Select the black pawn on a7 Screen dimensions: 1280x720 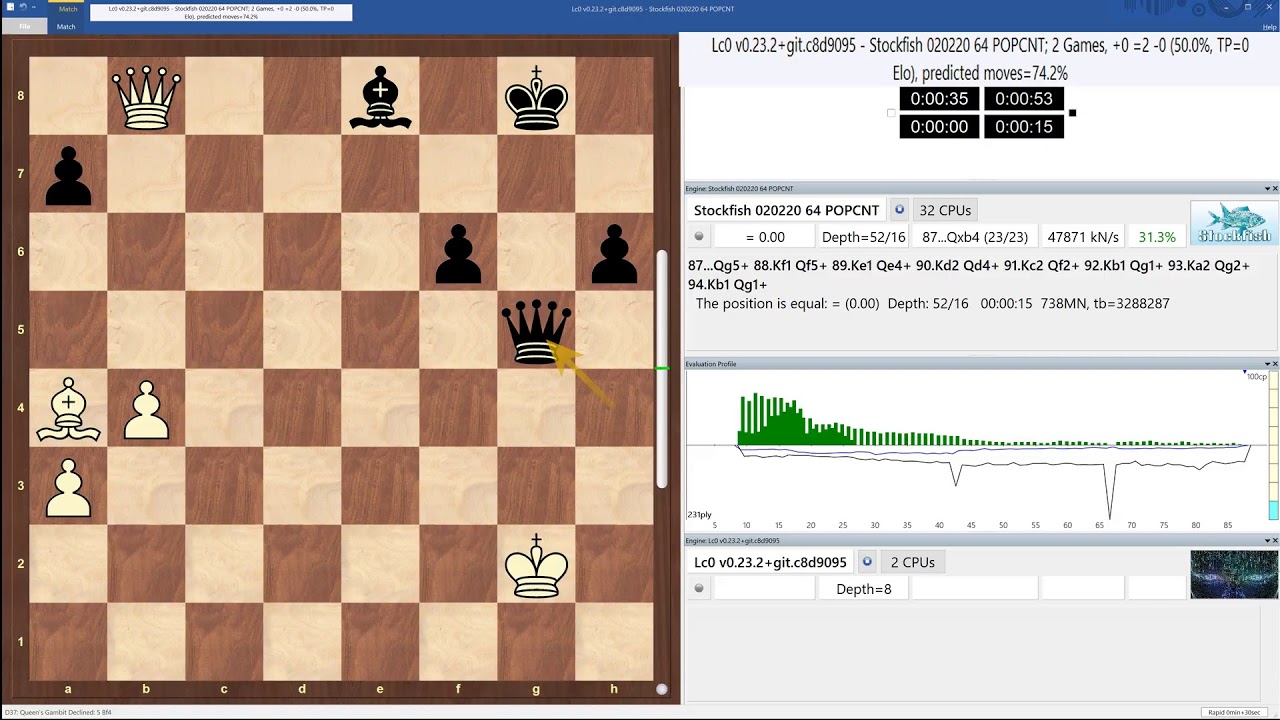pyautogui.click(x=68, y=177)
